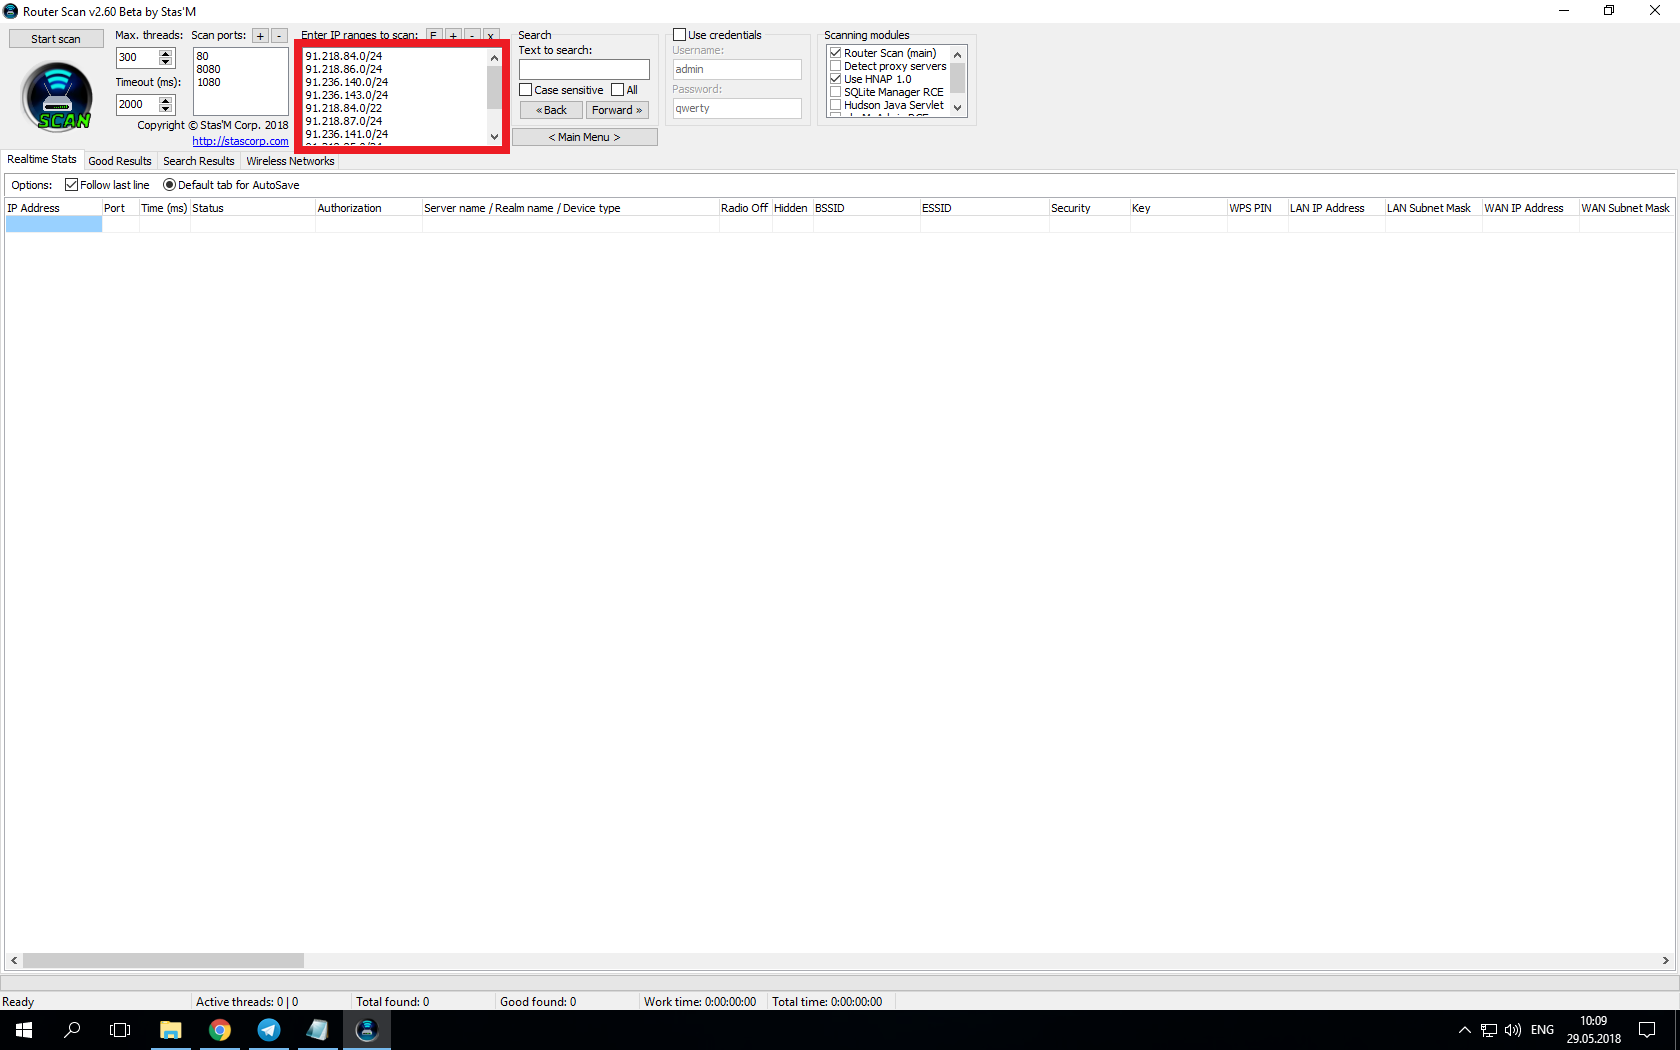Click the Forward search button
This screenshot has width=1680, height=1050.
[x=617, y=110]
